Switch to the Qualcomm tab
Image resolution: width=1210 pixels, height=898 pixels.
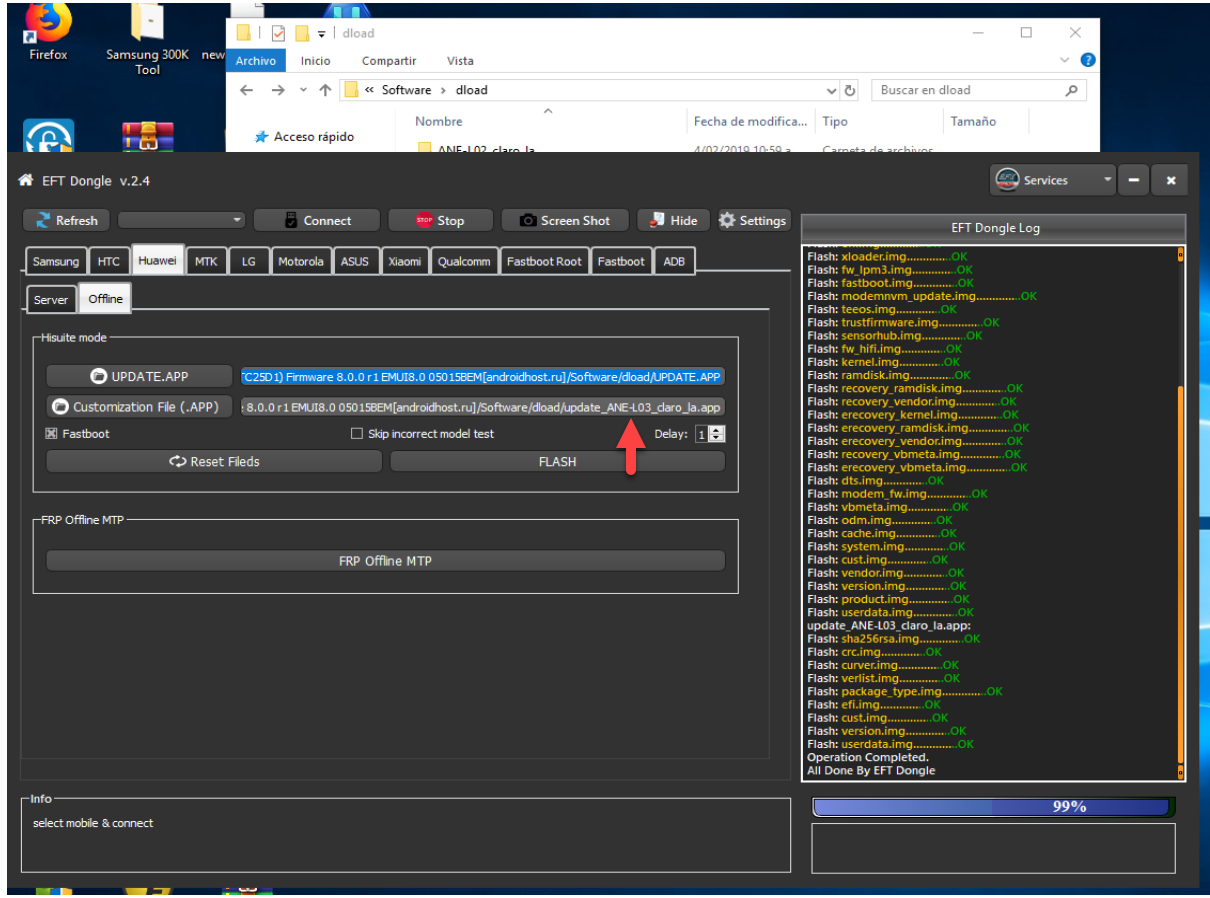(464, 261)
